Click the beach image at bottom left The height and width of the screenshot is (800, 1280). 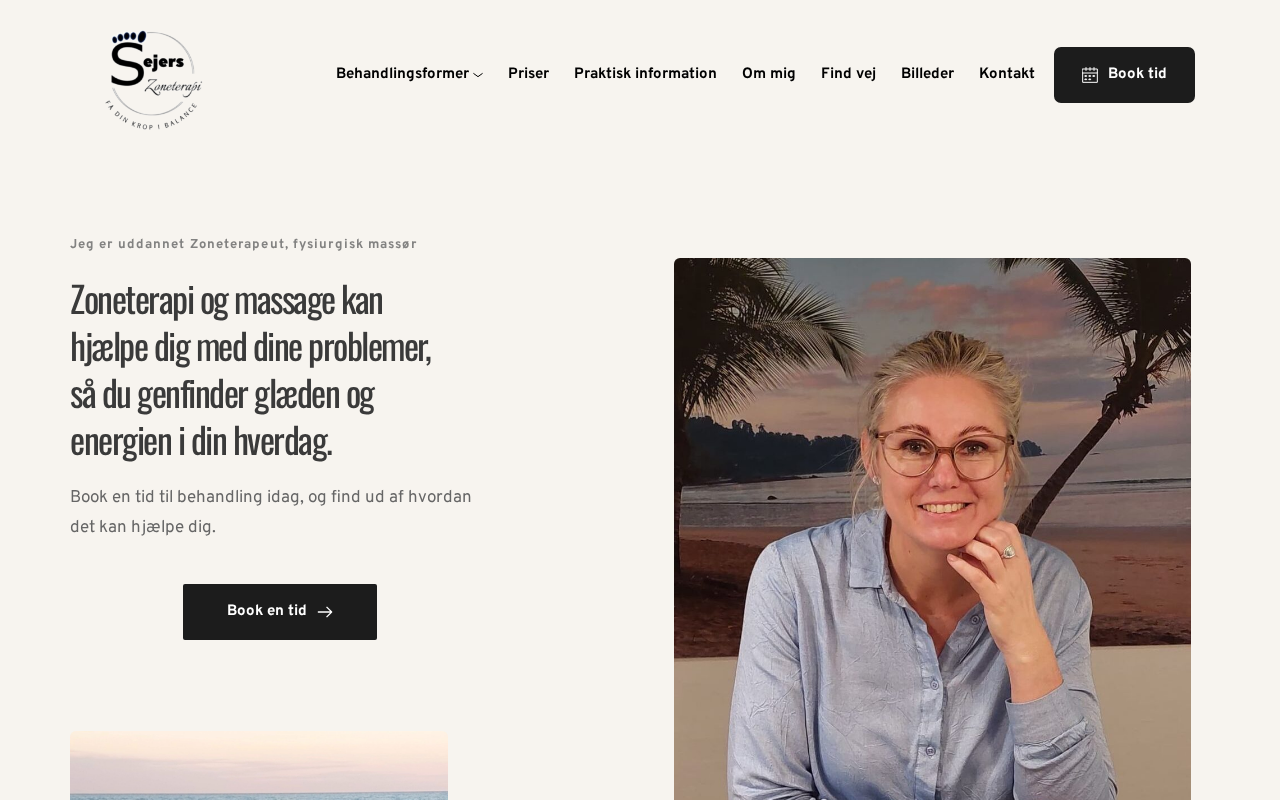259,766
